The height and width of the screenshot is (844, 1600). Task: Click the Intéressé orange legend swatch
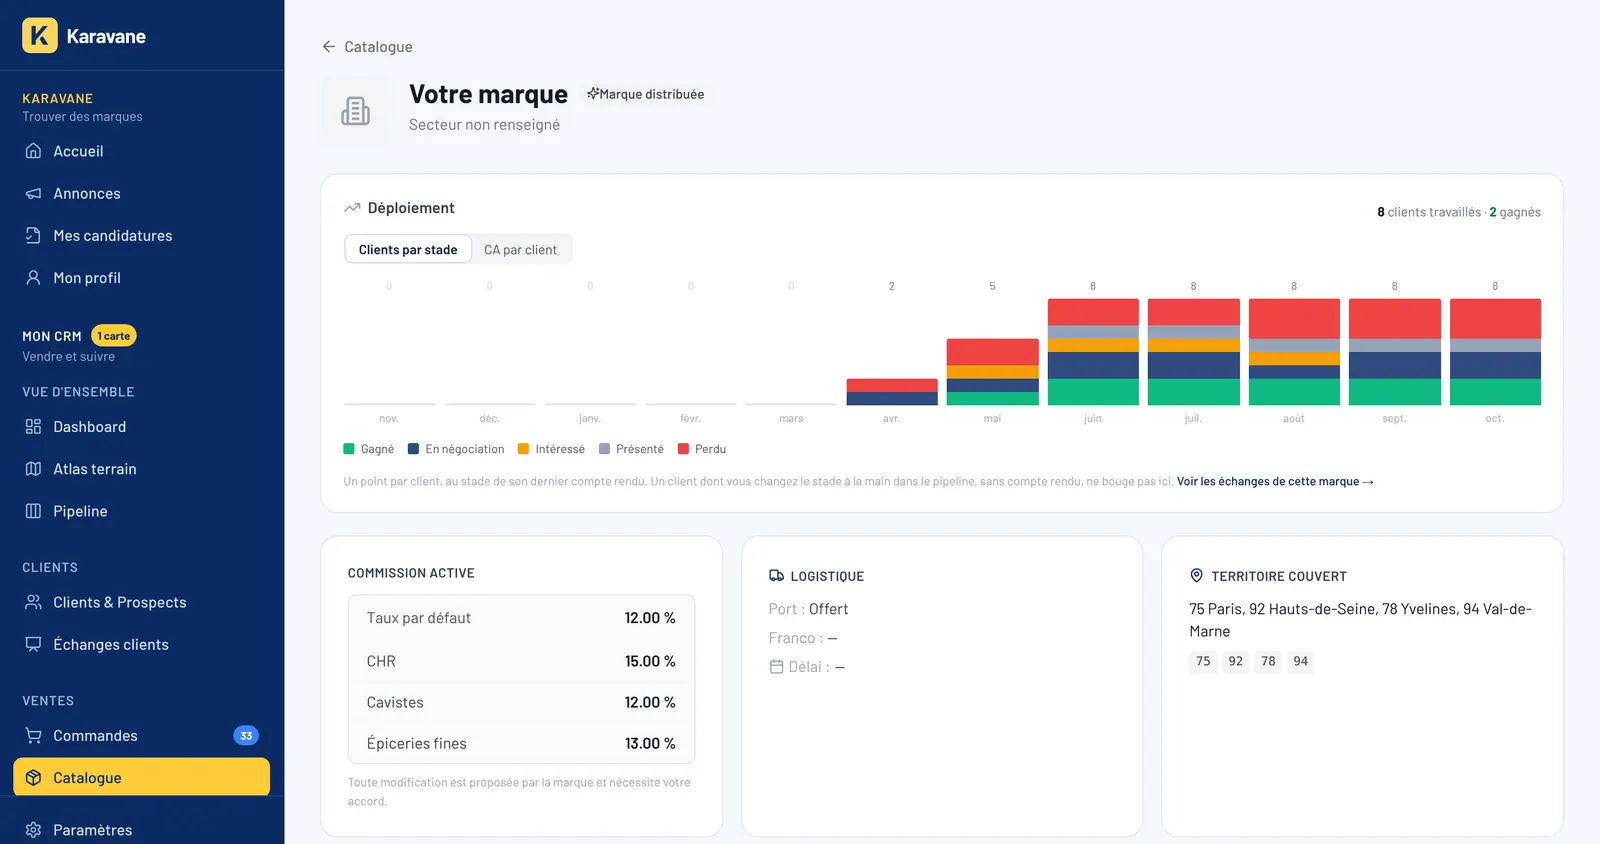pyautogui.click(x=523, y=449)
